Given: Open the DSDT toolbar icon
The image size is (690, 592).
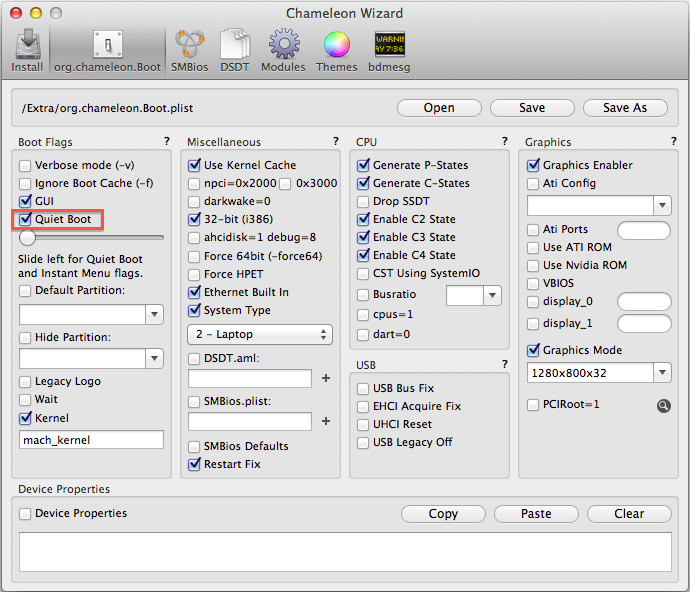Looking at the screenshot, I should point(235,50).
